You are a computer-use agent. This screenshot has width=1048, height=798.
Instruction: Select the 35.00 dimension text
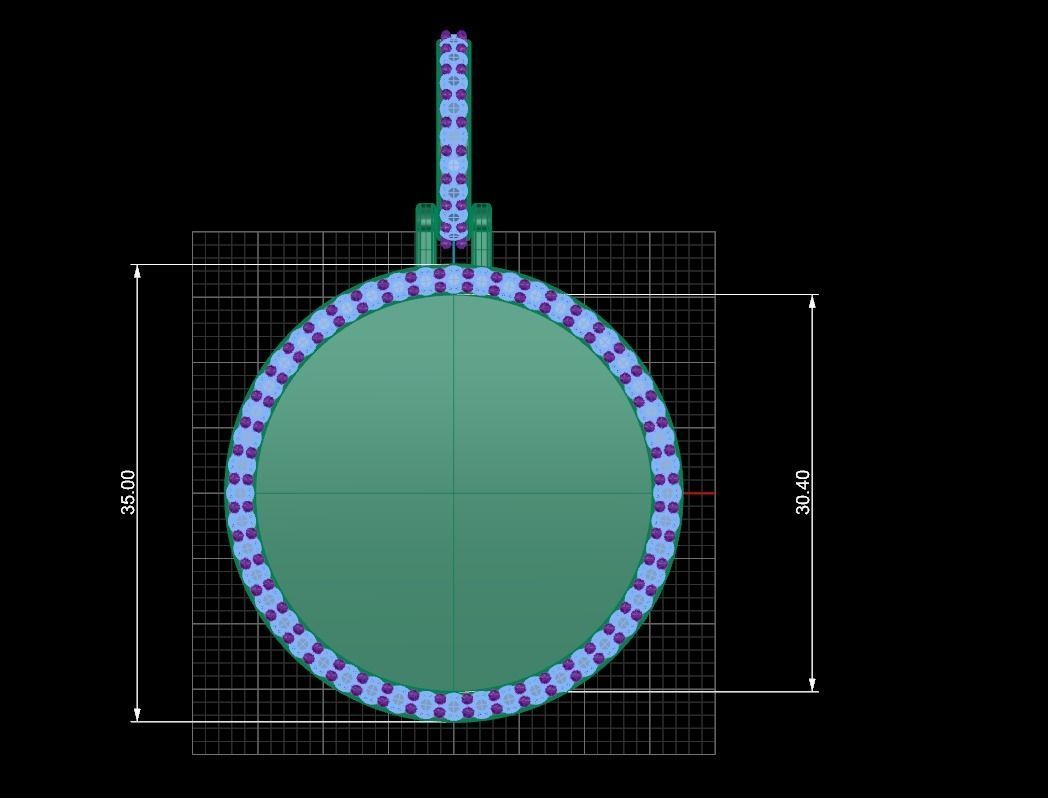tap(128, 493)
